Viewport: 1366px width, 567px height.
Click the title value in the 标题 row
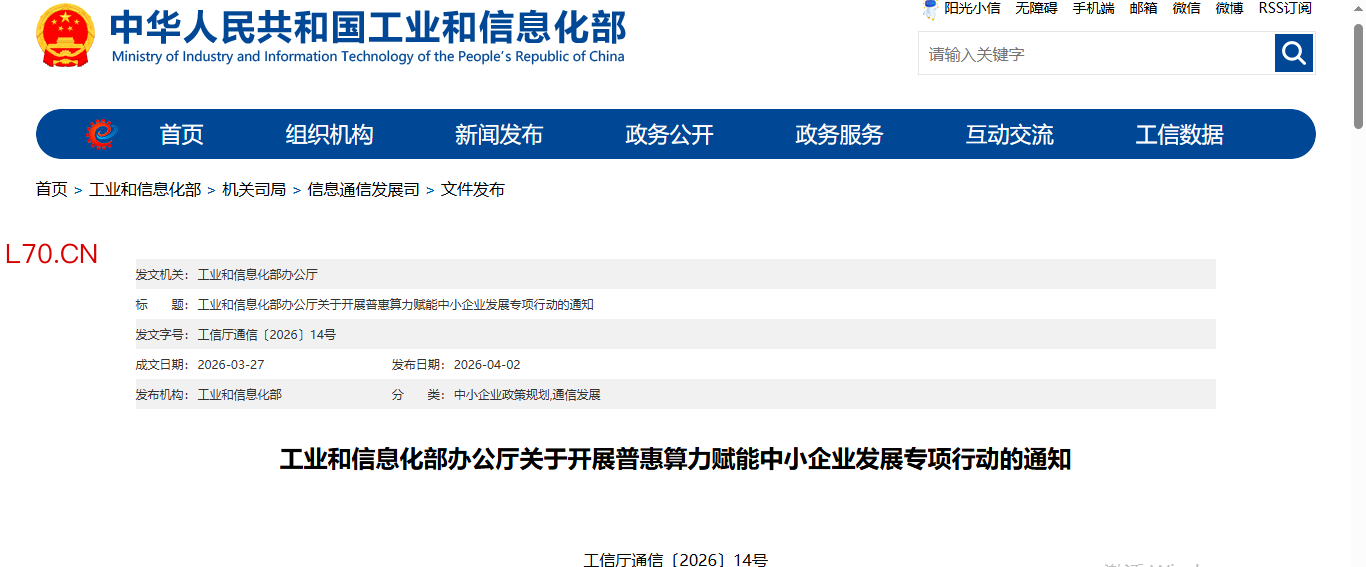pyautogui.click(x=396, y=304)
